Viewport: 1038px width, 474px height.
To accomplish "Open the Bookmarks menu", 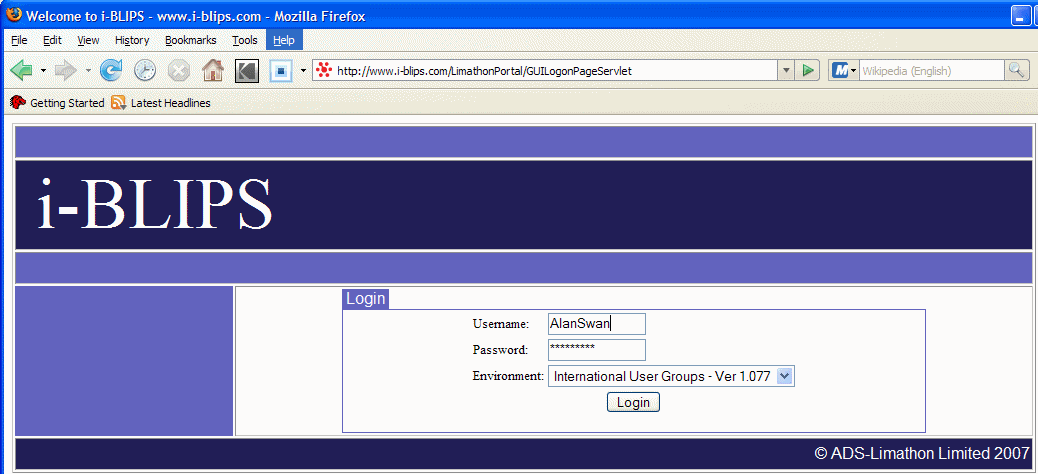I will coord(190,40).
